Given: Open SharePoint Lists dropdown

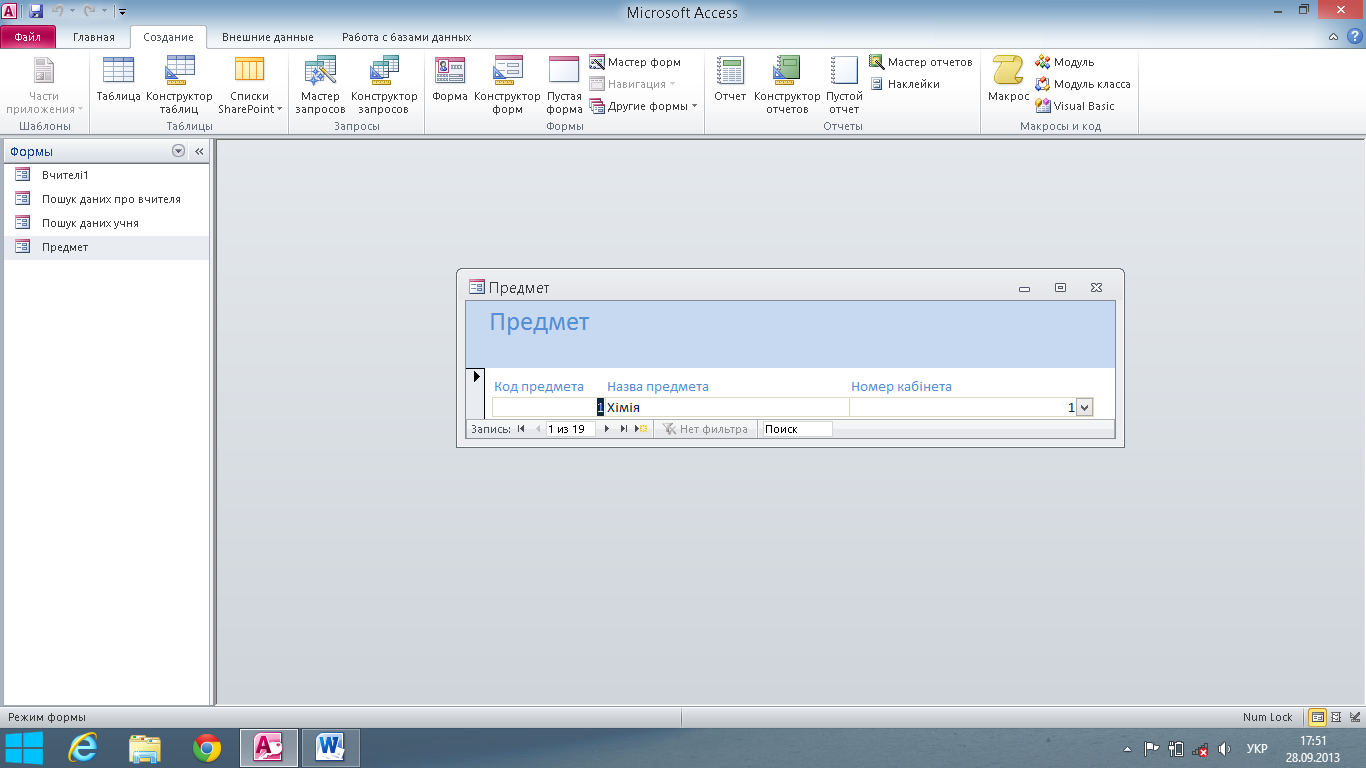Looking at the screenshot, I should pos(250,85).
